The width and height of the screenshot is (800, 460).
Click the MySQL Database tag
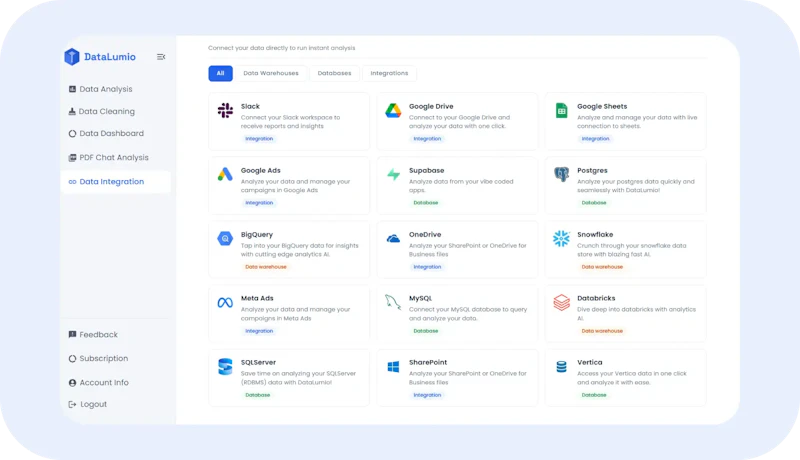(x=426, y=331)
